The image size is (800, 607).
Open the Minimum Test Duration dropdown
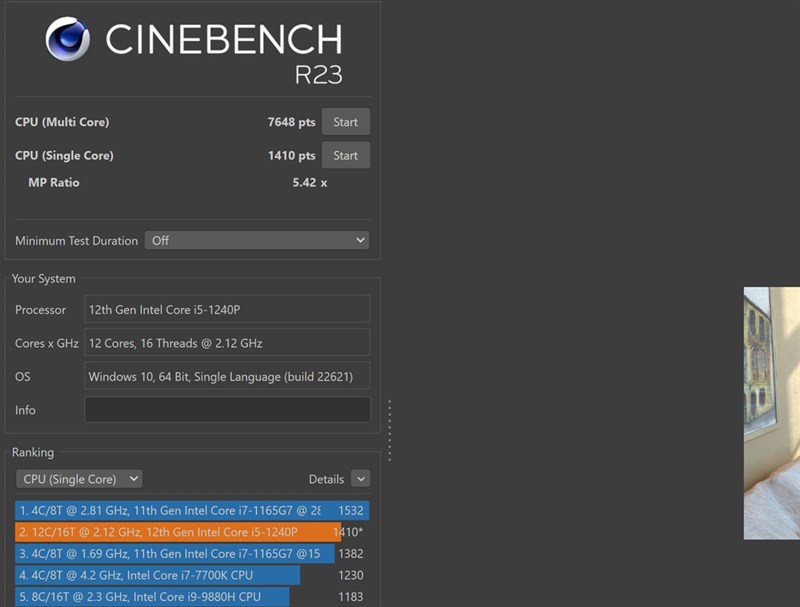(257, 240)
